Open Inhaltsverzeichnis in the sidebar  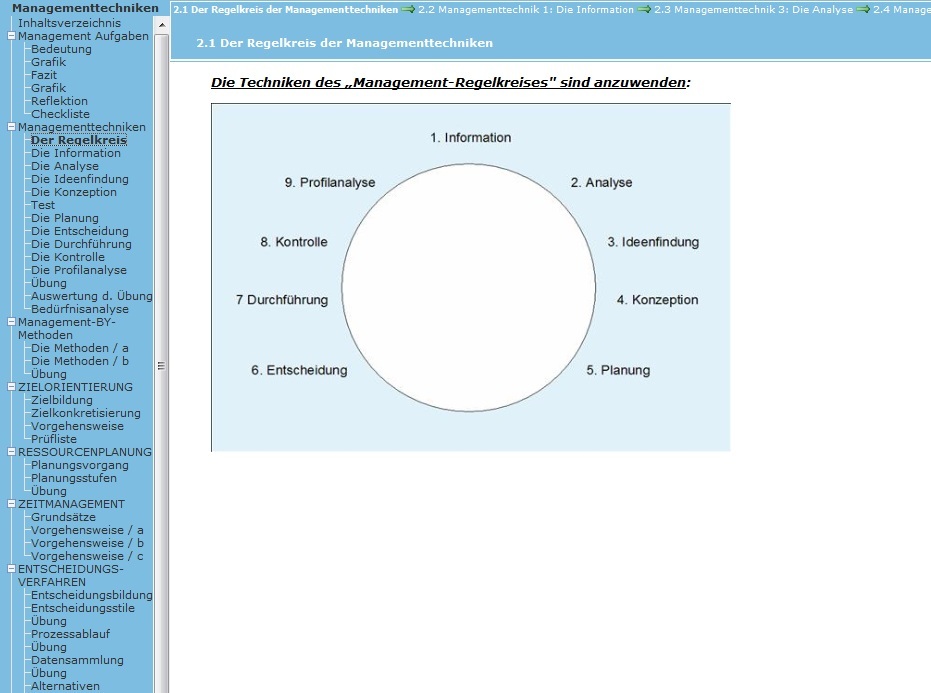click(69, 23)
